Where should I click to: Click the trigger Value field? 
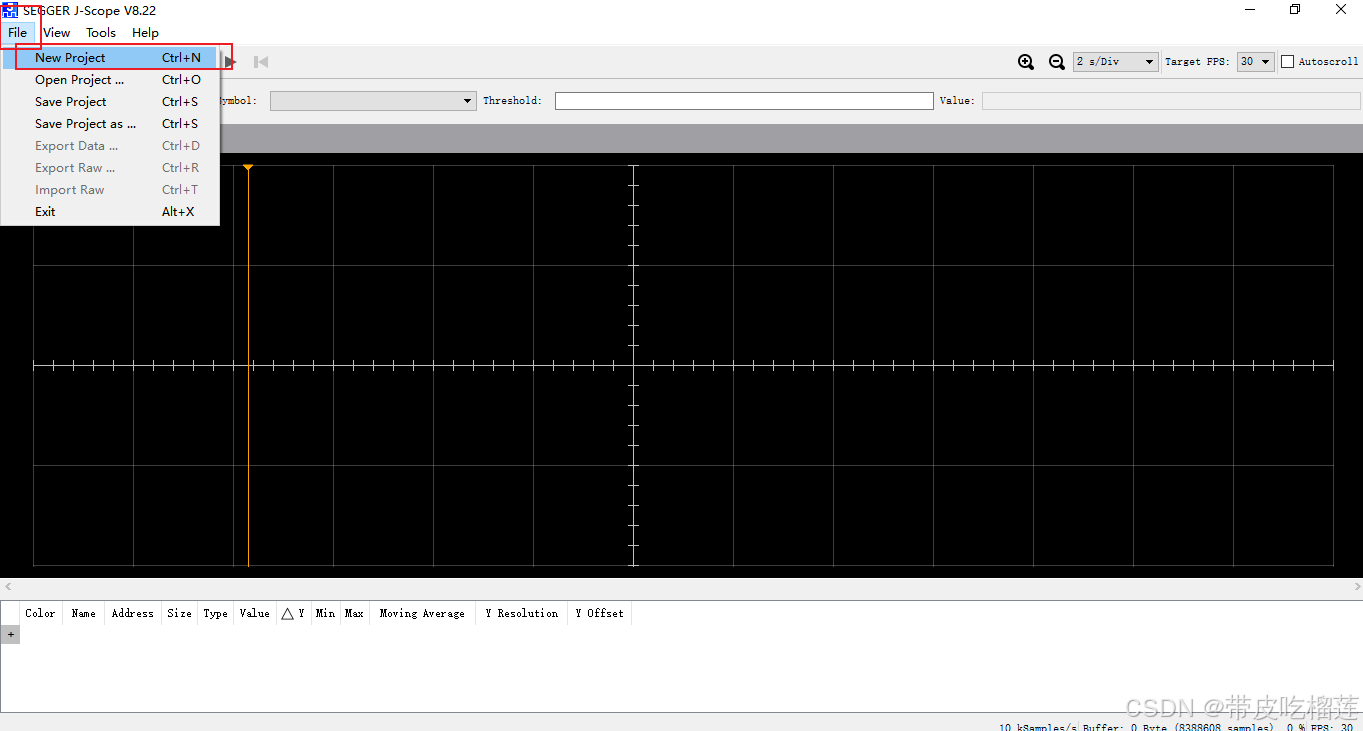1171,101
